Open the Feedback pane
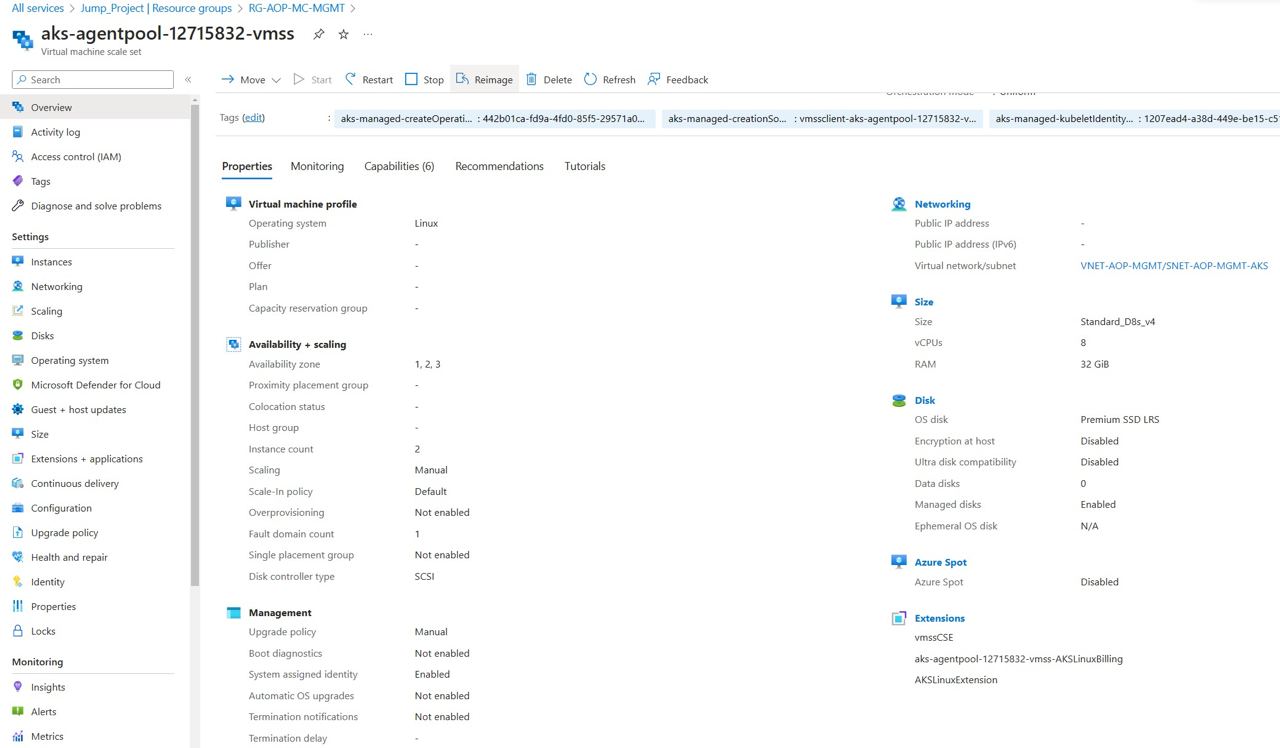The height and width of the screenshot is (748, 1280). click(x=678, y=80)
